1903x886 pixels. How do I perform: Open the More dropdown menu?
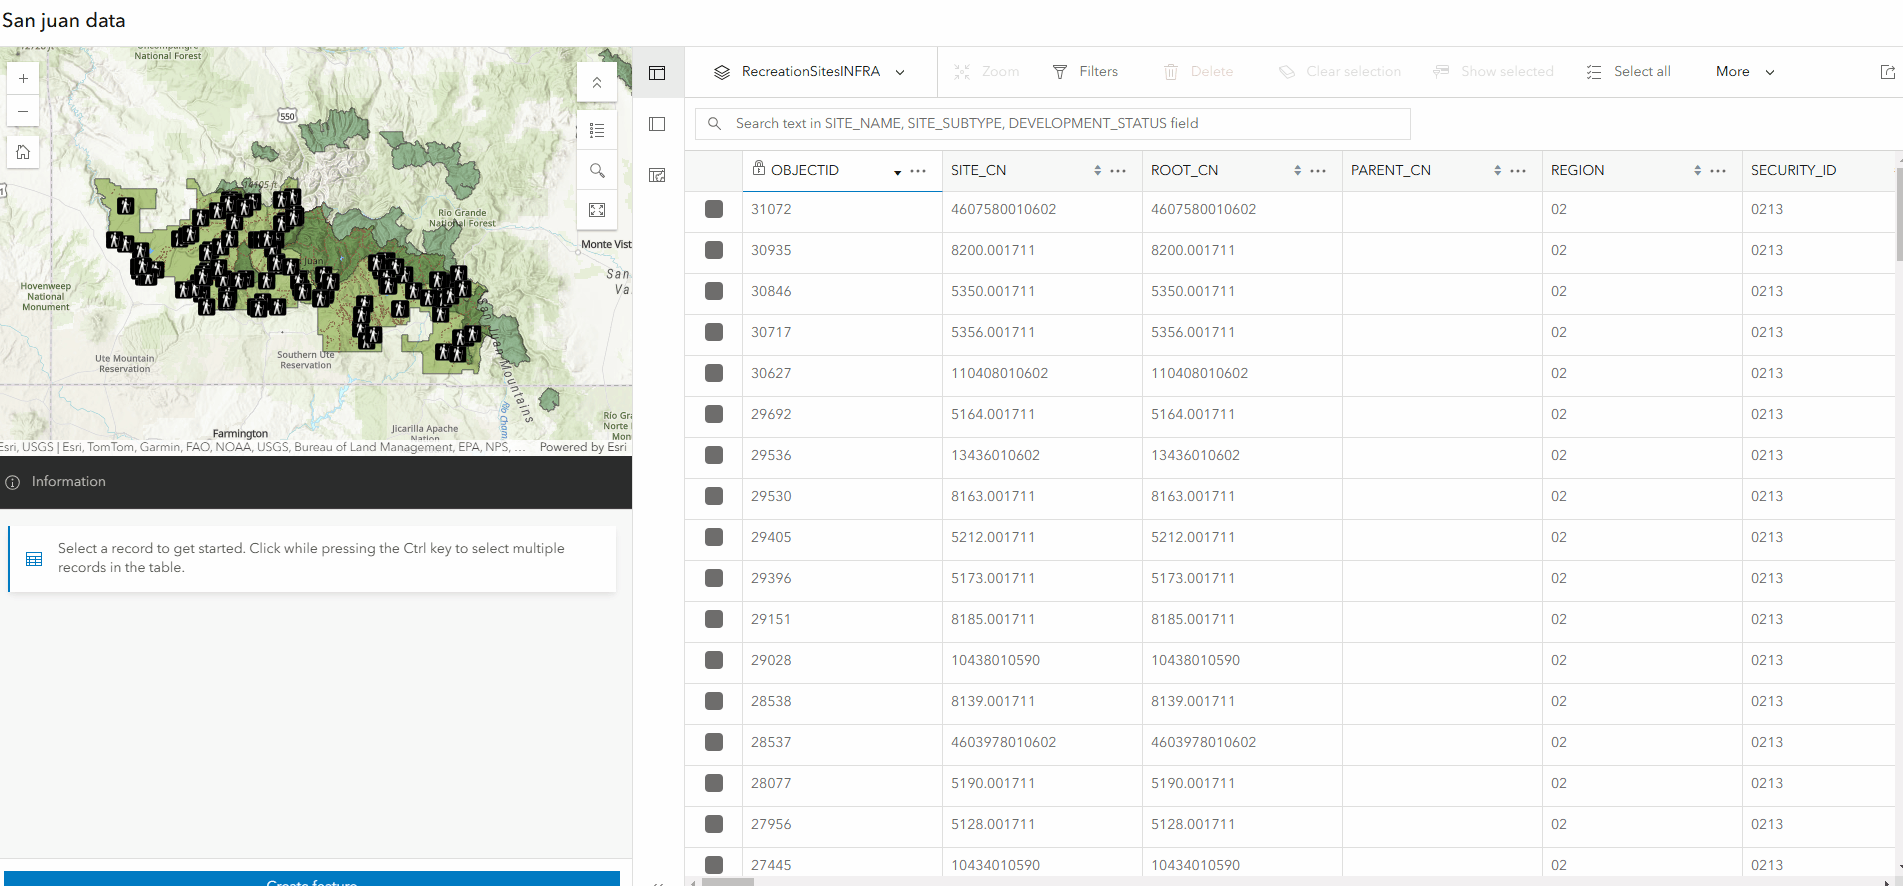1745,72
